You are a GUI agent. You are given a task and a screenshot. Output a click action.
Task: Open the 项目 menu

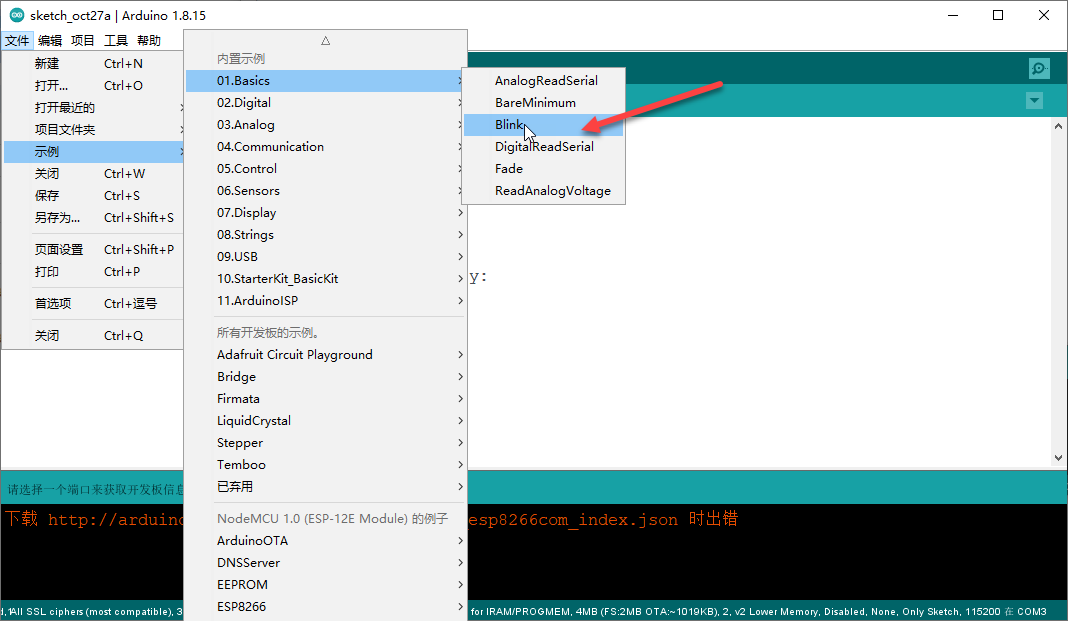82,40
